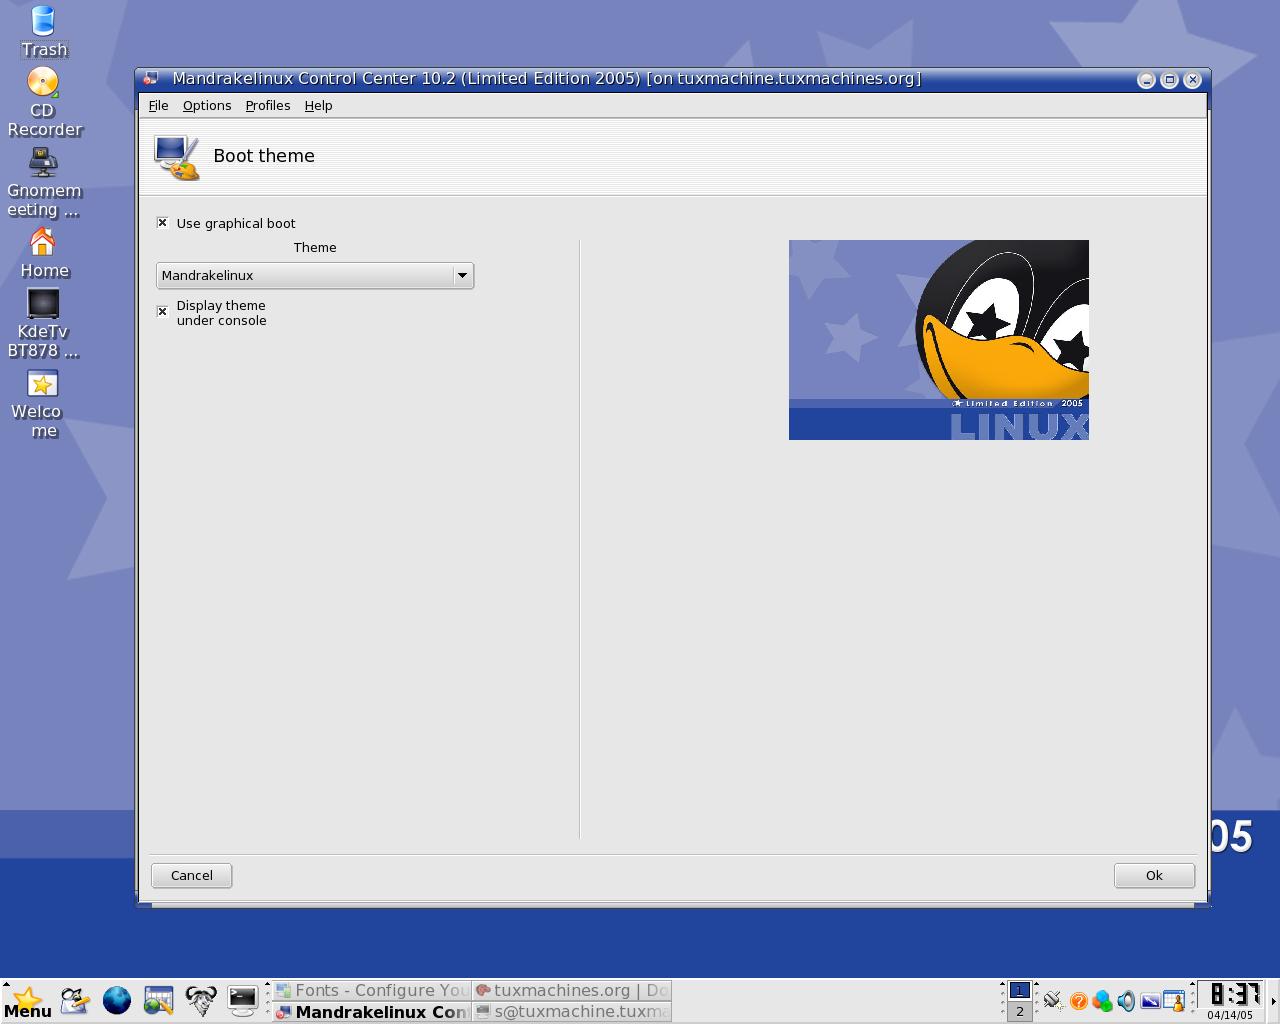Click the Cancel button
The width and height of the screenshot is (1280, 1024).
[x=191, y=875]
